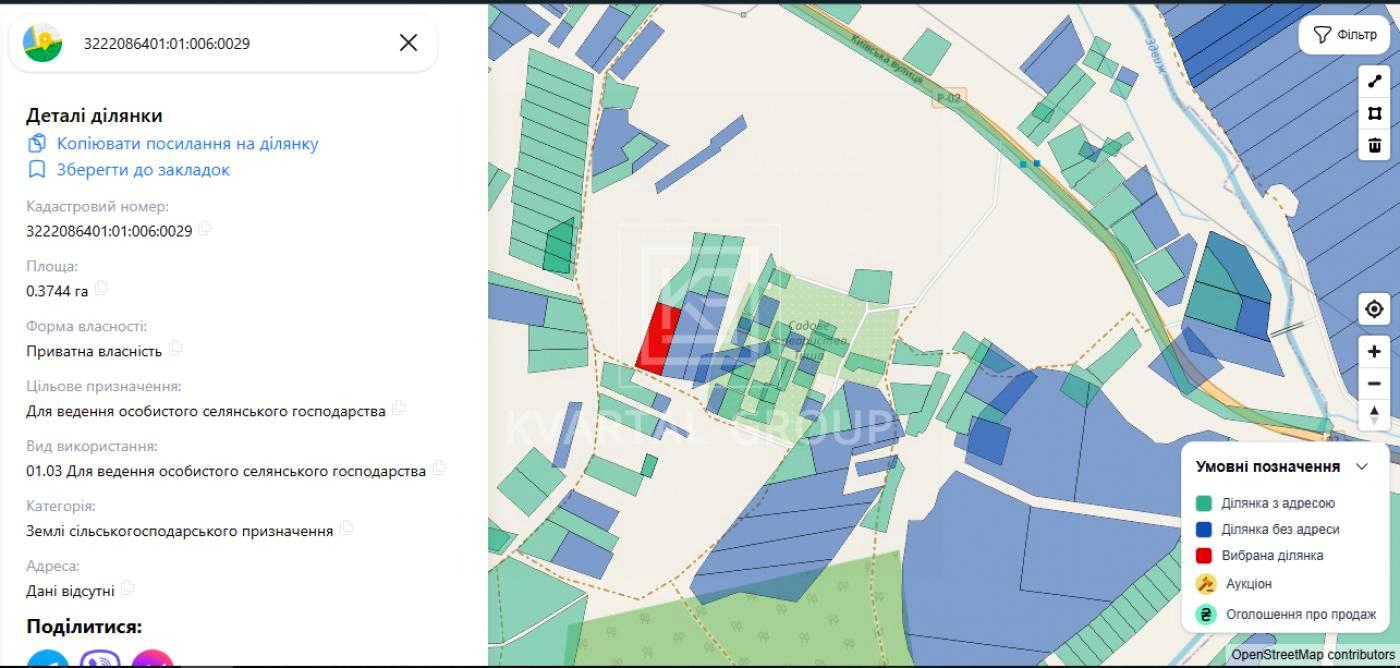Screen dimensions: 1400x668
Task: Center map on my location
Action: [x=1374, y=310]
